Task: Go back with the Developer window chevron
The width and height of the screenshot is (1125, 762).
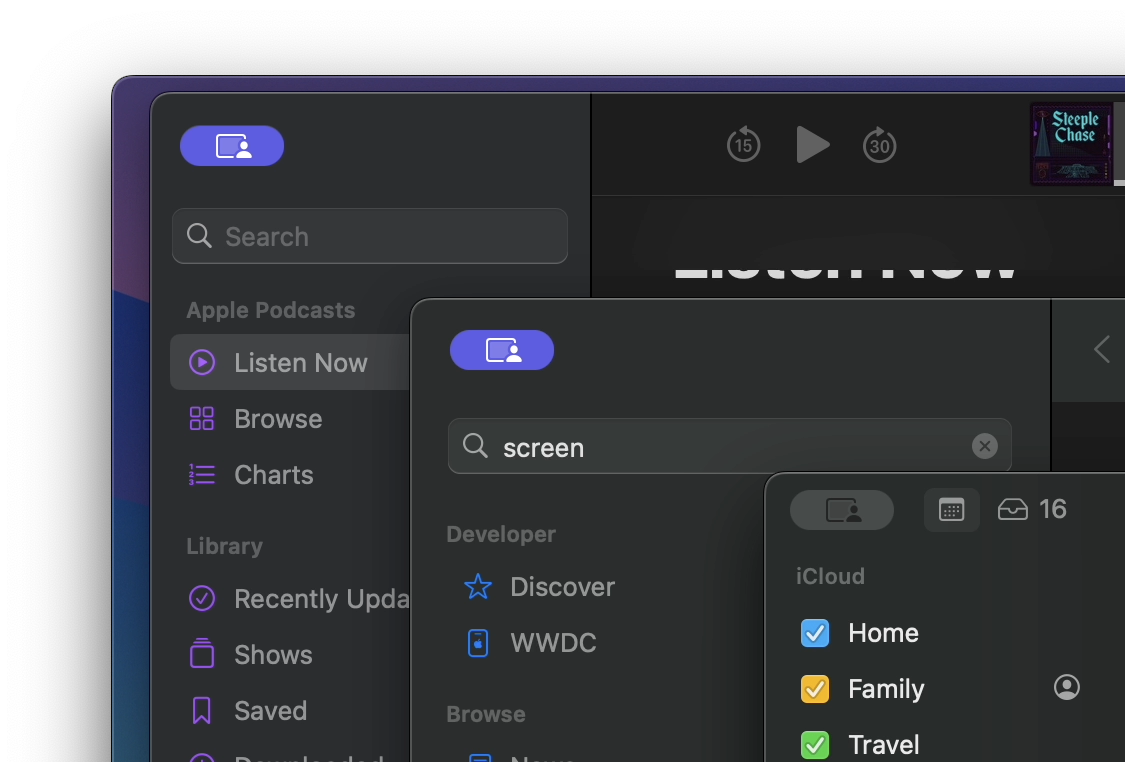Action: [x=1102, y=349]
